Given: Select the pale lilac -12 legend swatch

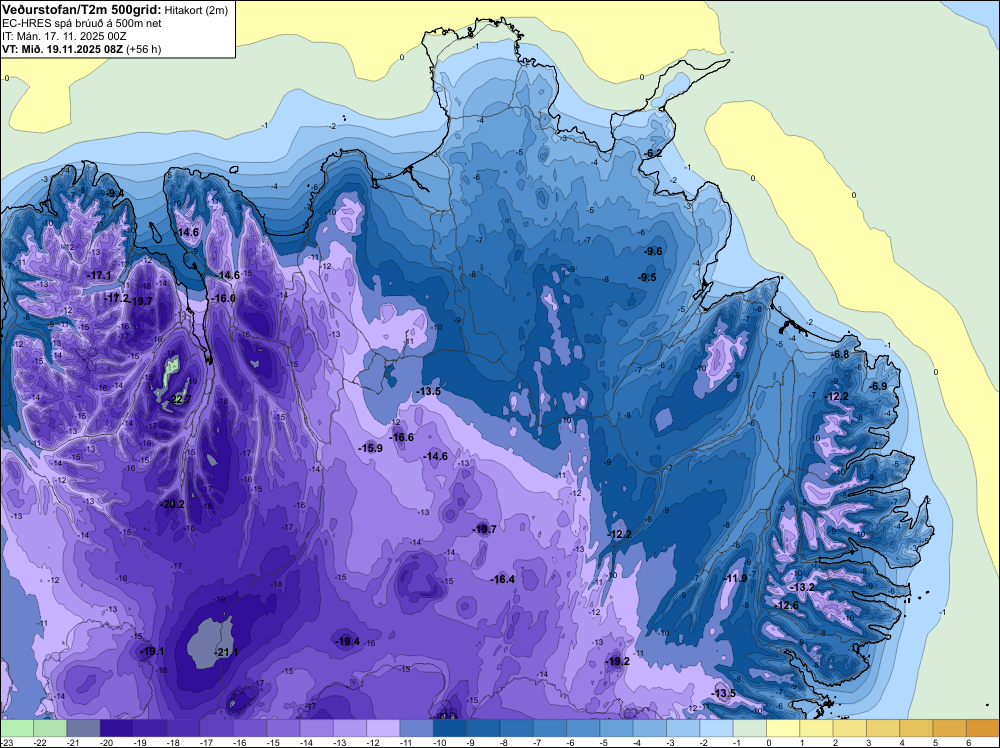Looking at the screenshot, I should click(x=383, y=728).
